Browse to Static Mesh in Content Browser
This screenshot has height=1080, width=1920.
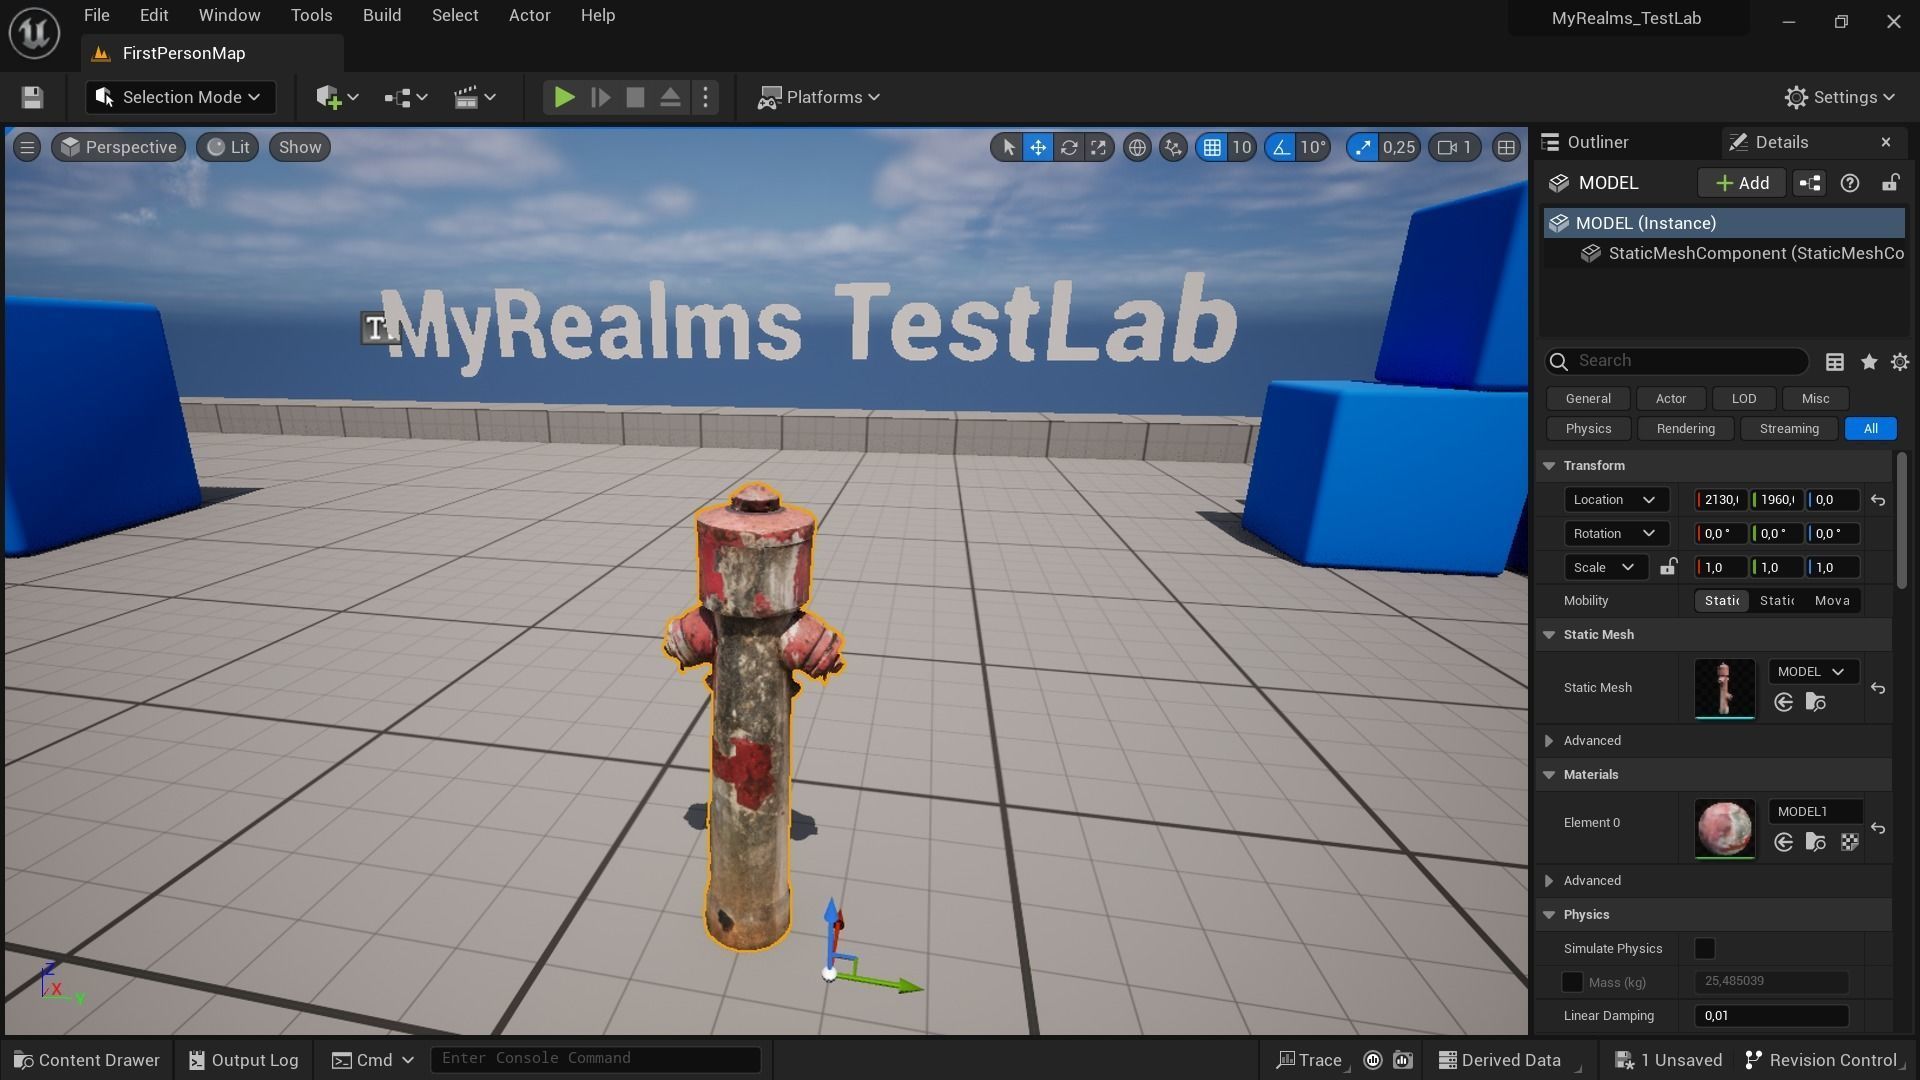[x=1816, y=702]
